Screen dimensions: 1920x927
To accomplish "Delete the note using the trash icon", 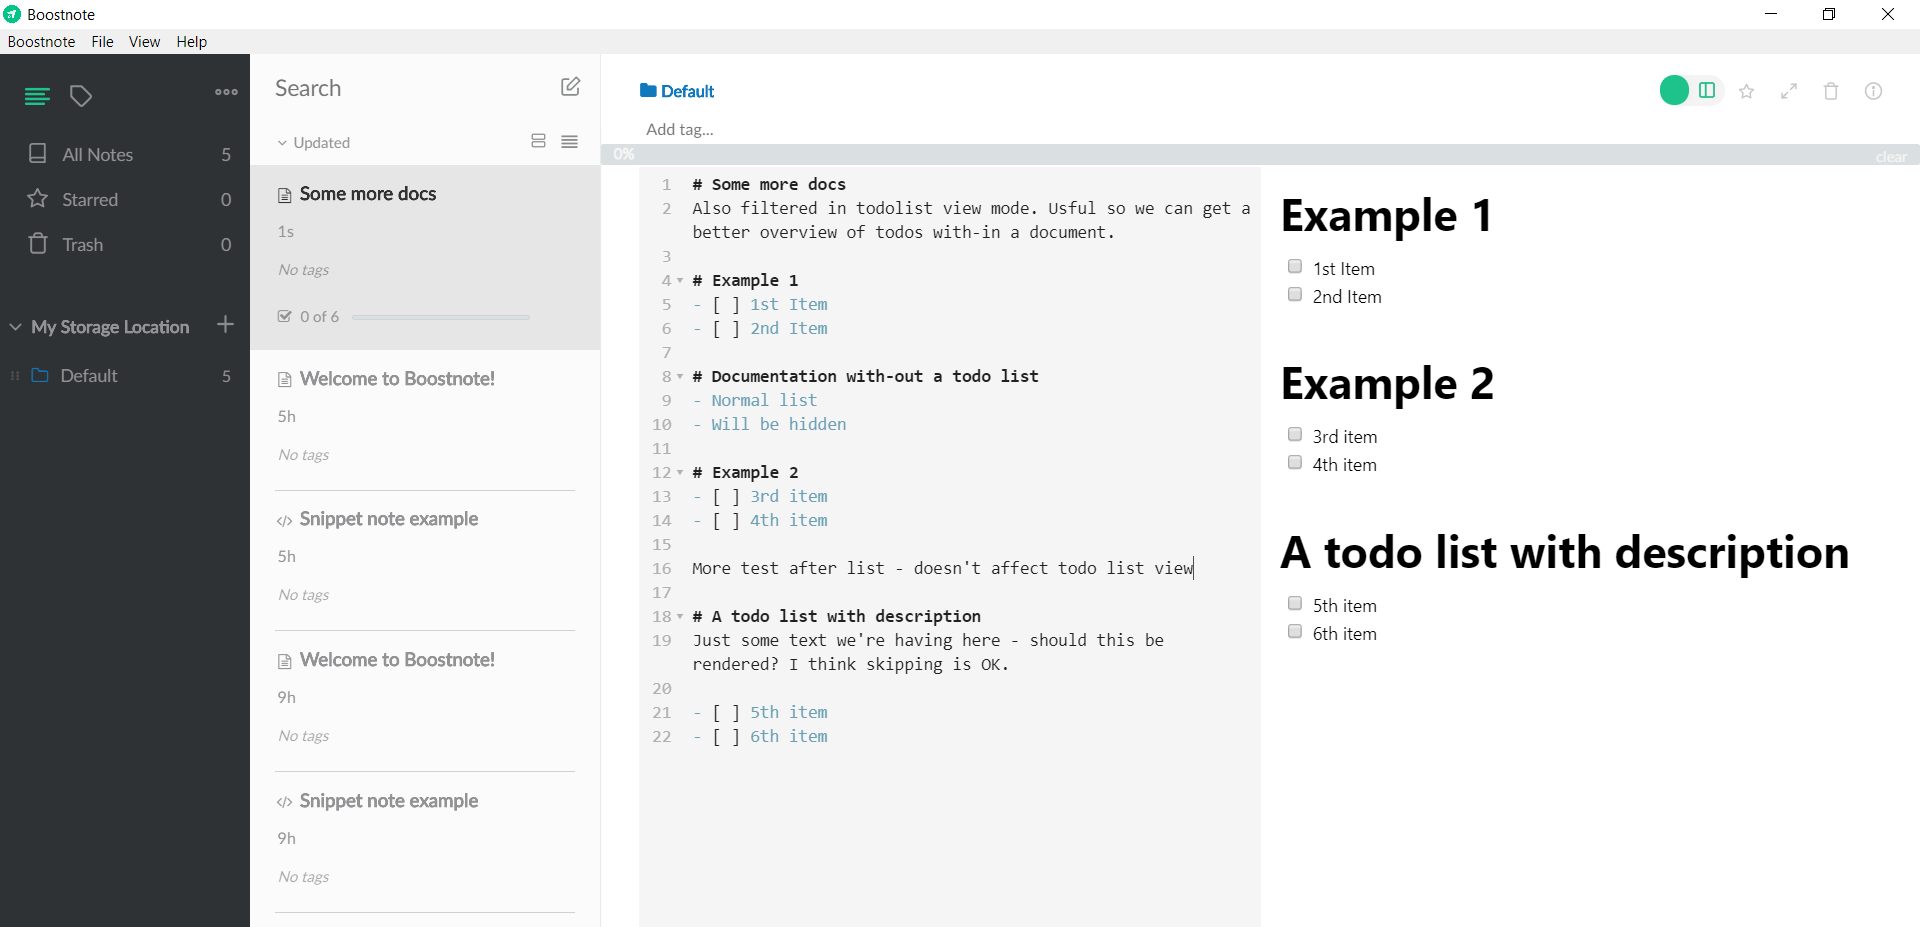I will click(1831, 91).
